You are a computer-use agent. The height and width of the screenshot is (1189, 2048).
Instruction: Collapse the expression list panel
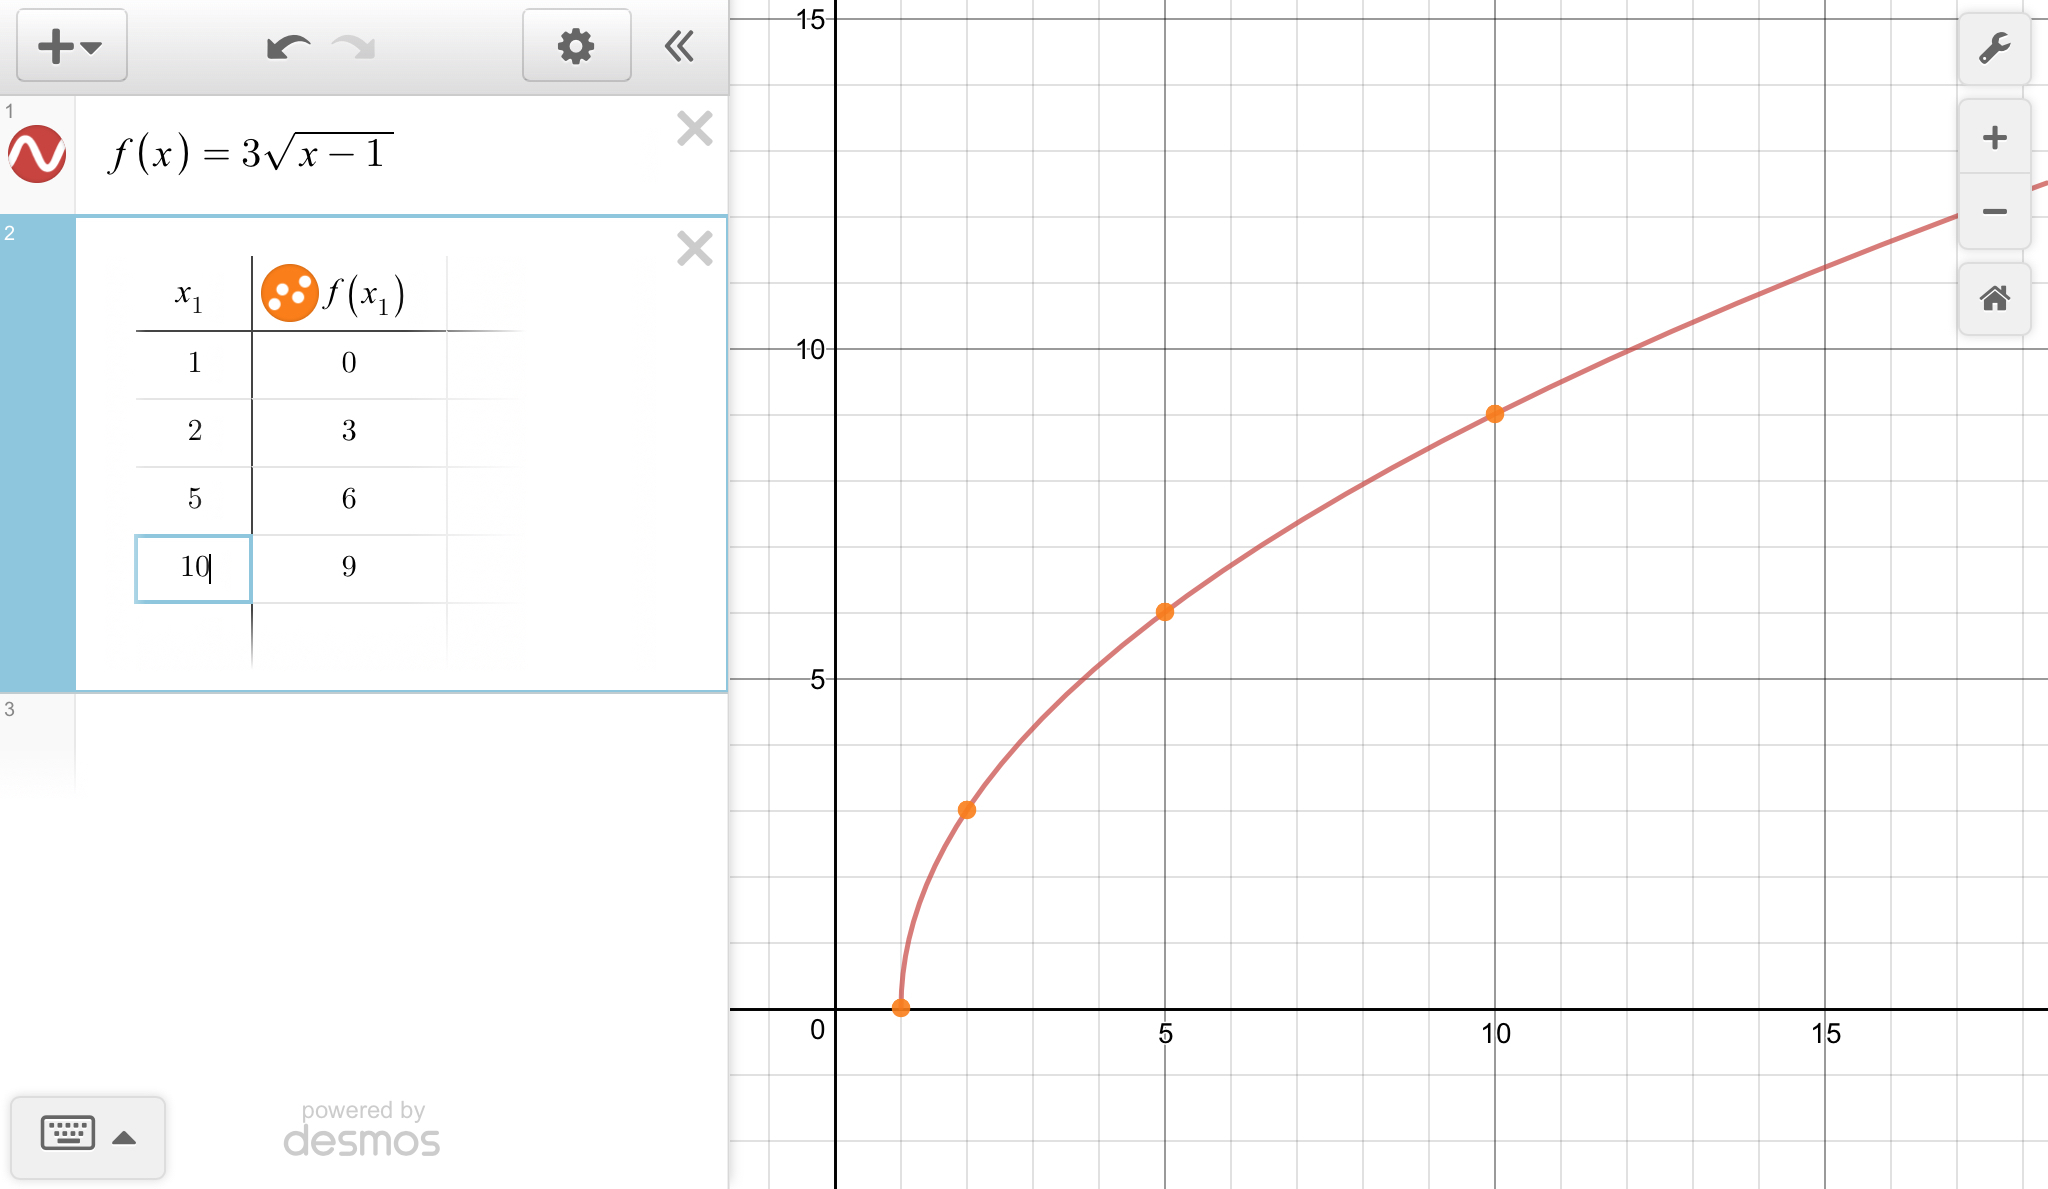pos(680,46)
